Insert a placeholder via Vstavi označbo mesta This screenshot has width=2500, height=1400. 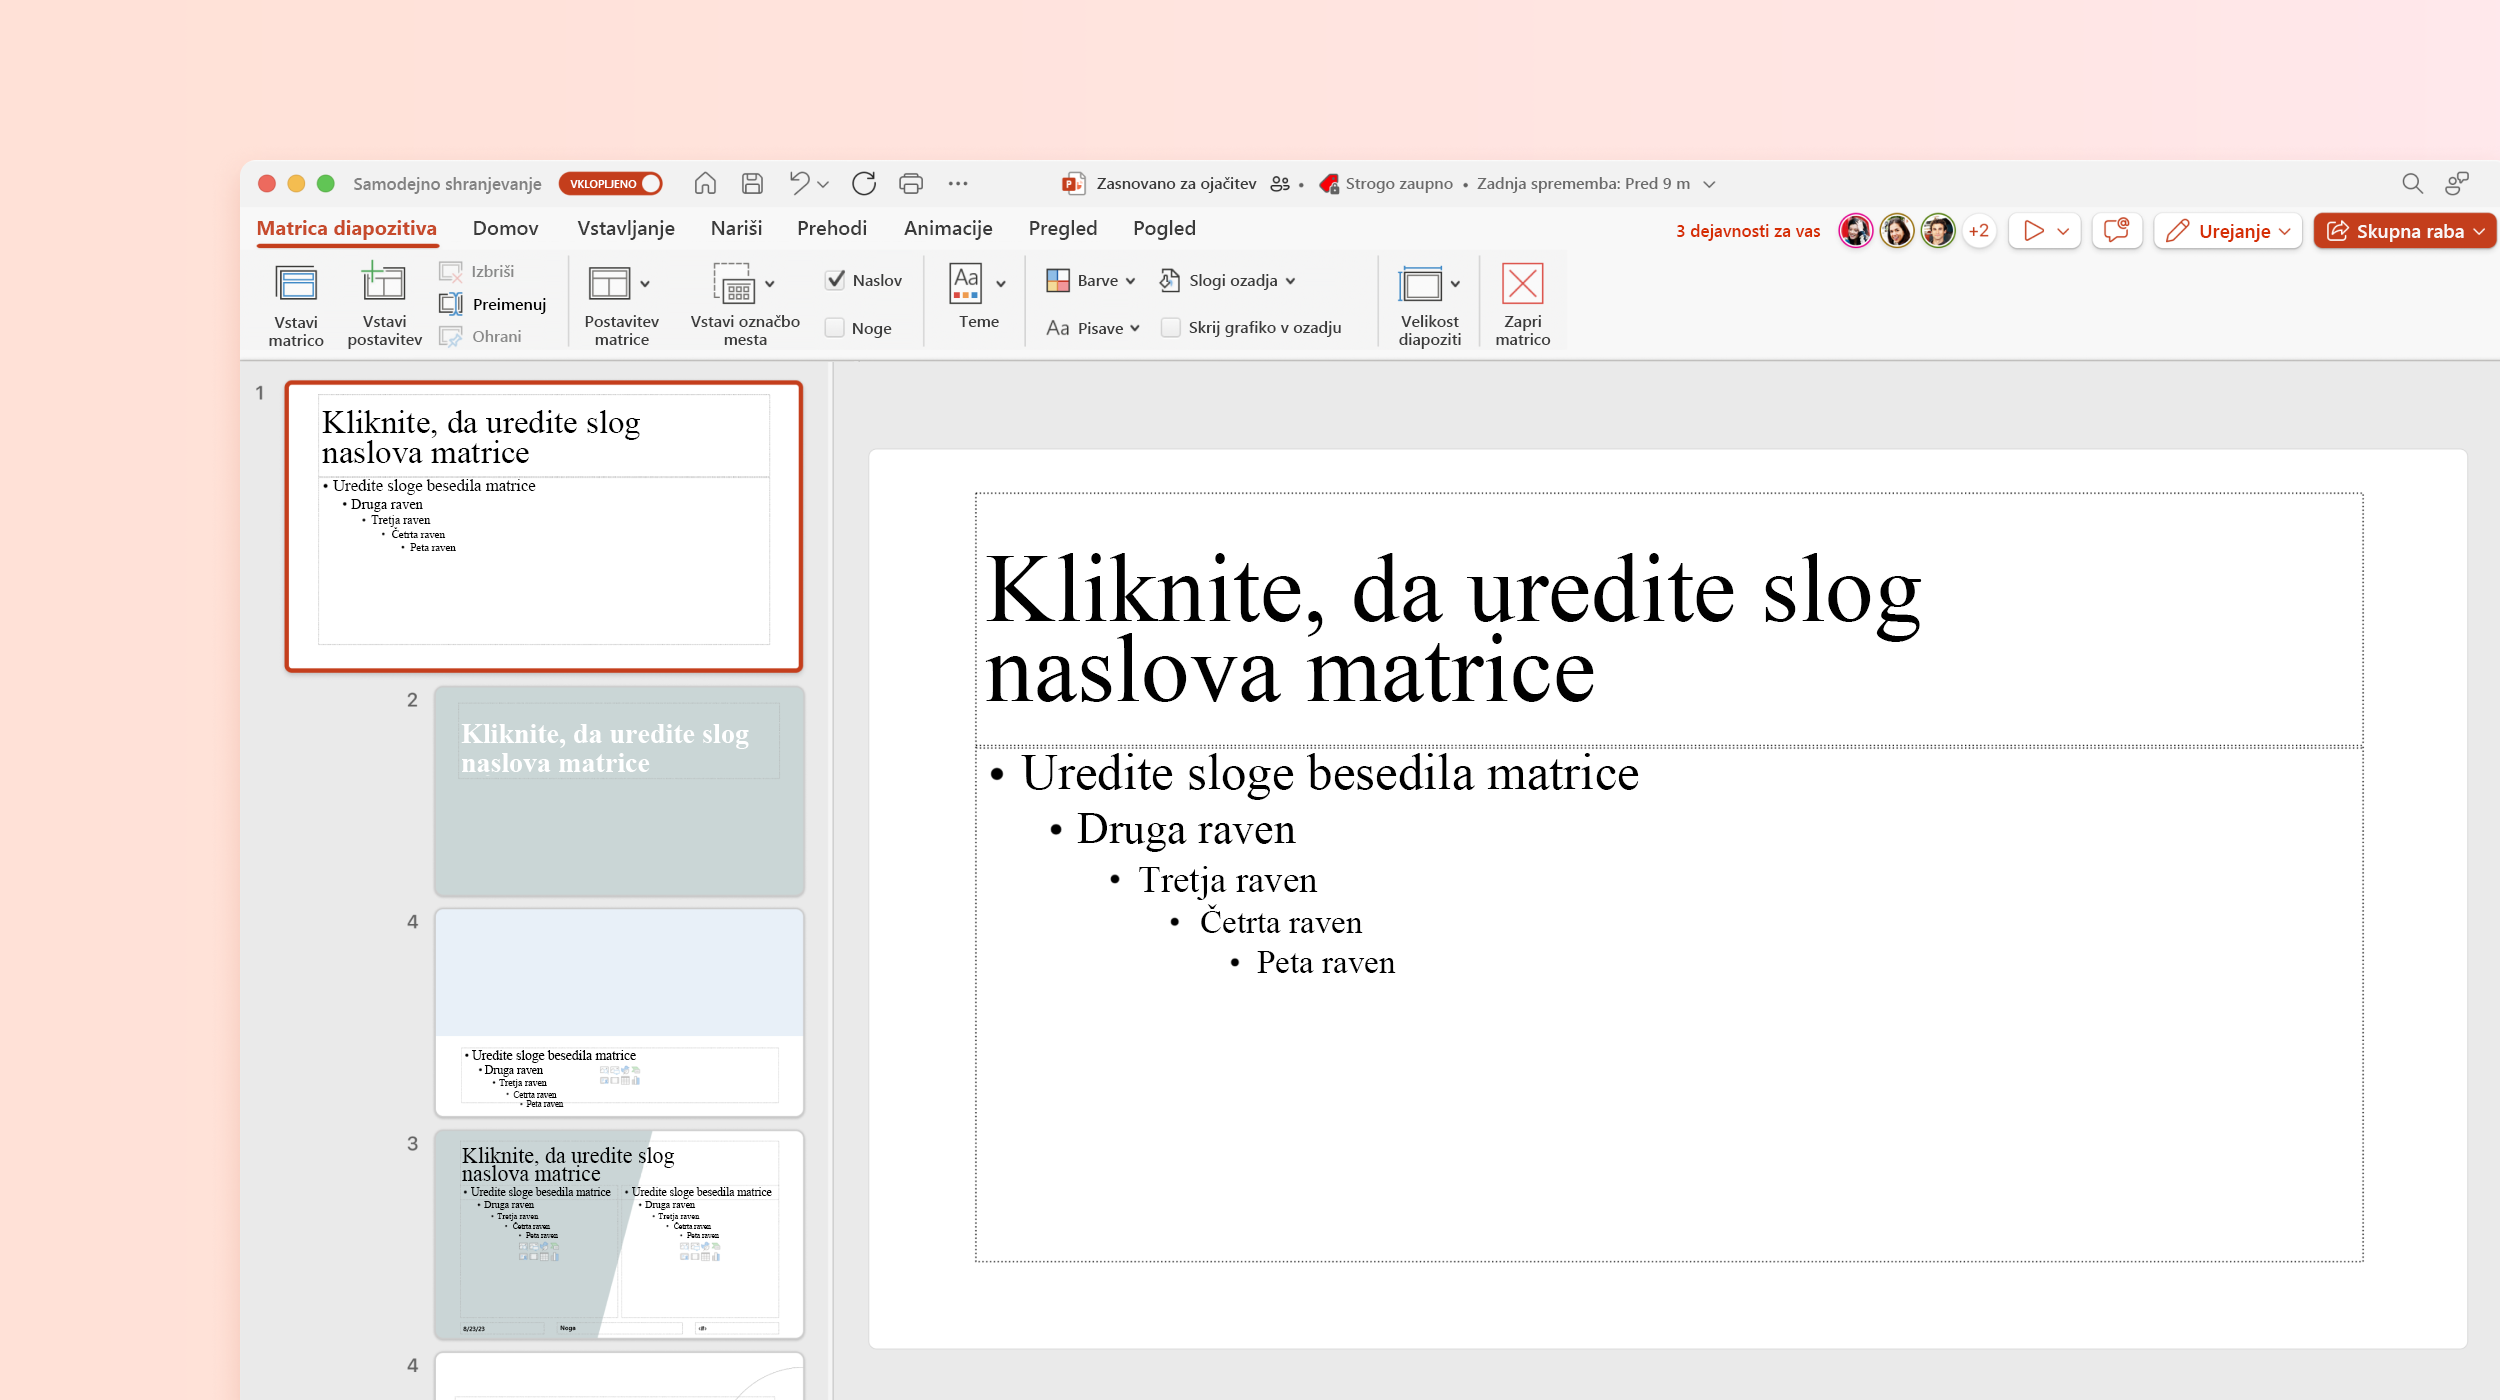pos(745,305)
